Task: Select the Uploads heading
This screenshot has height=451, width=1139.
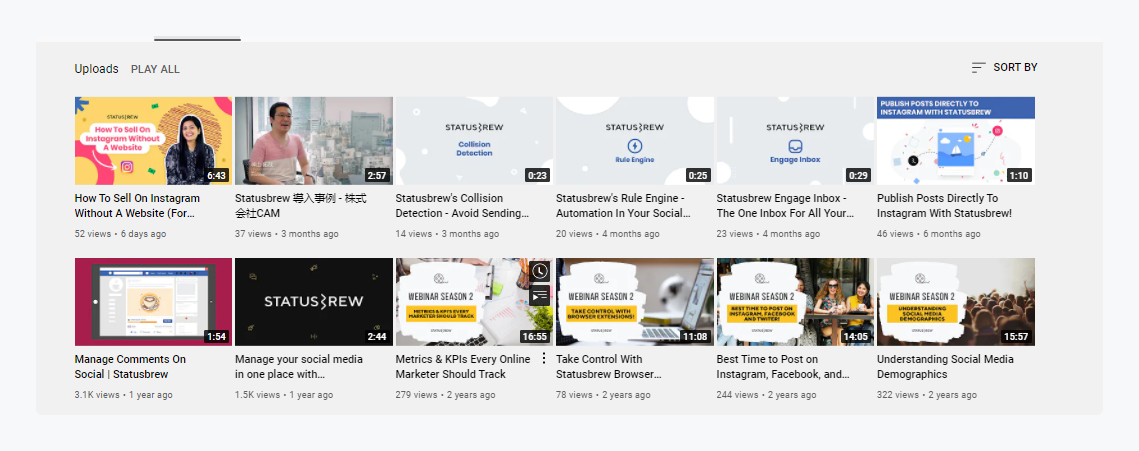Action: tap(96, 69)
